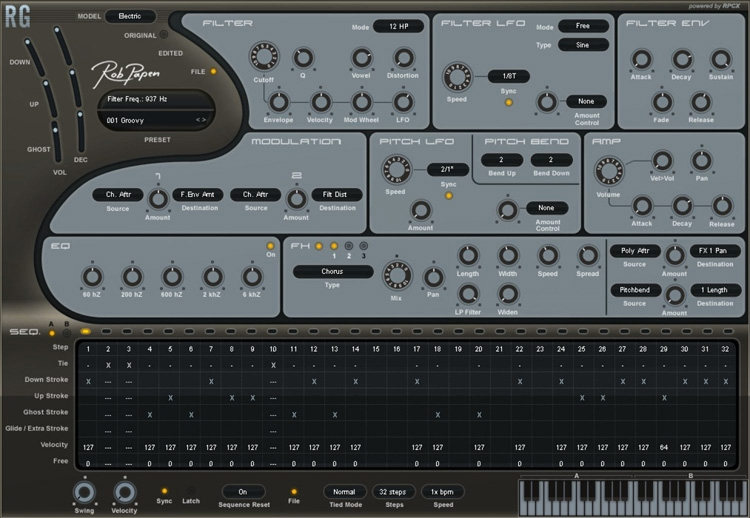Click the Sequence Reset On button
This screenshot has width=750, height=518.
(x=243, y=492)
